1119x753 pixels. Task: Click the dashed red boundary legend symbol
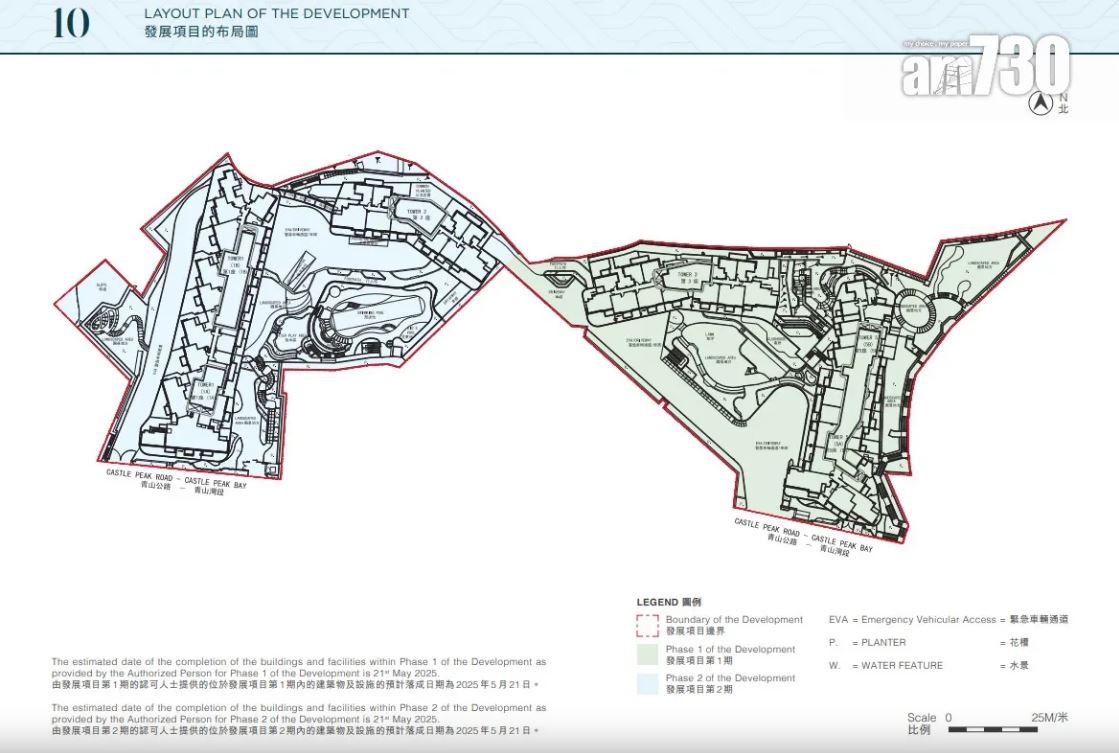click(x=647, y=626)
